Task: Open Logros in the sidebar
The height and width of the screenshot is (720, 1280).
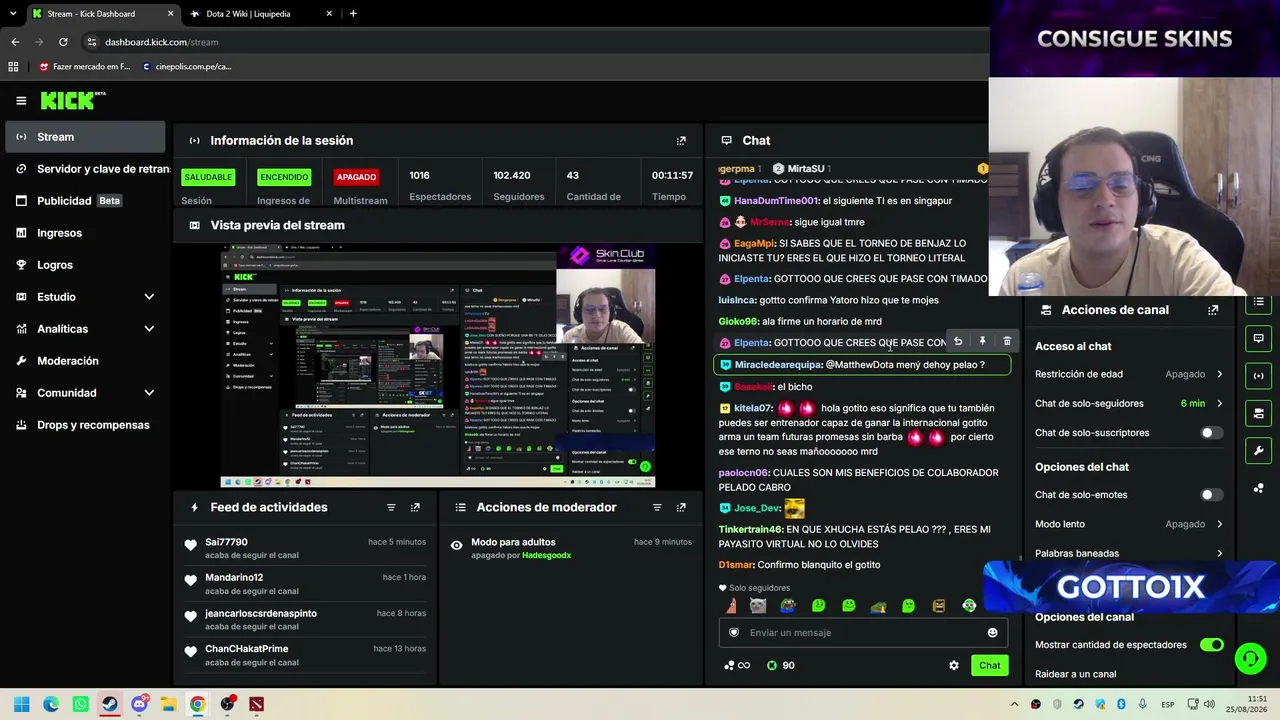Action: (x=85, y=265)
